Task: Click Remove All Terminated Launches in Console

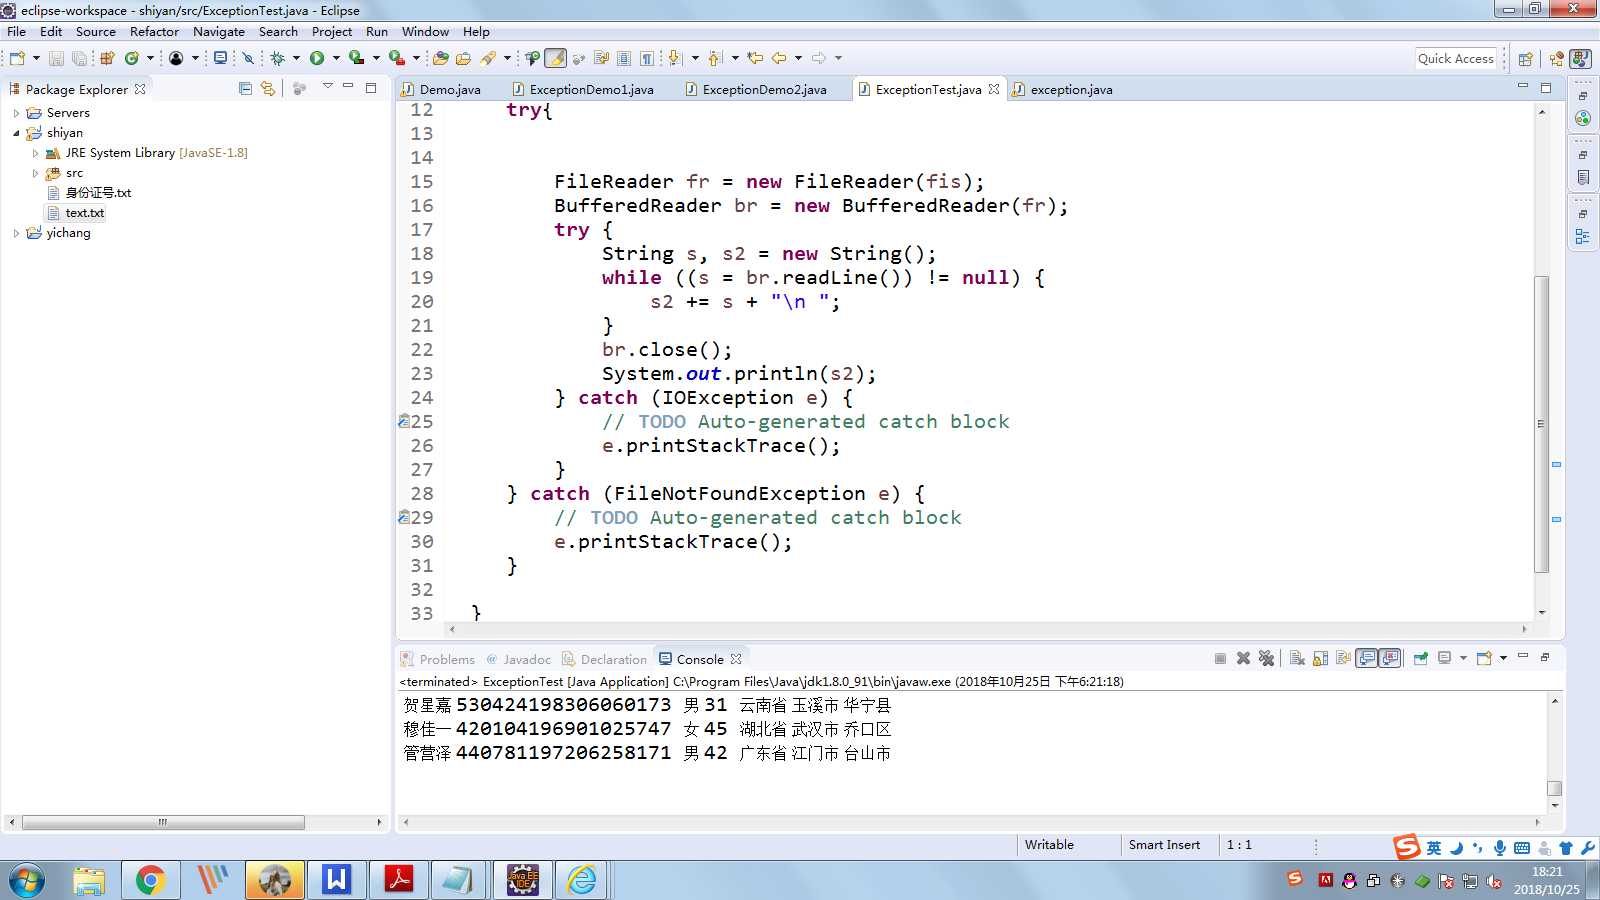Action: tap(1266, 658)
